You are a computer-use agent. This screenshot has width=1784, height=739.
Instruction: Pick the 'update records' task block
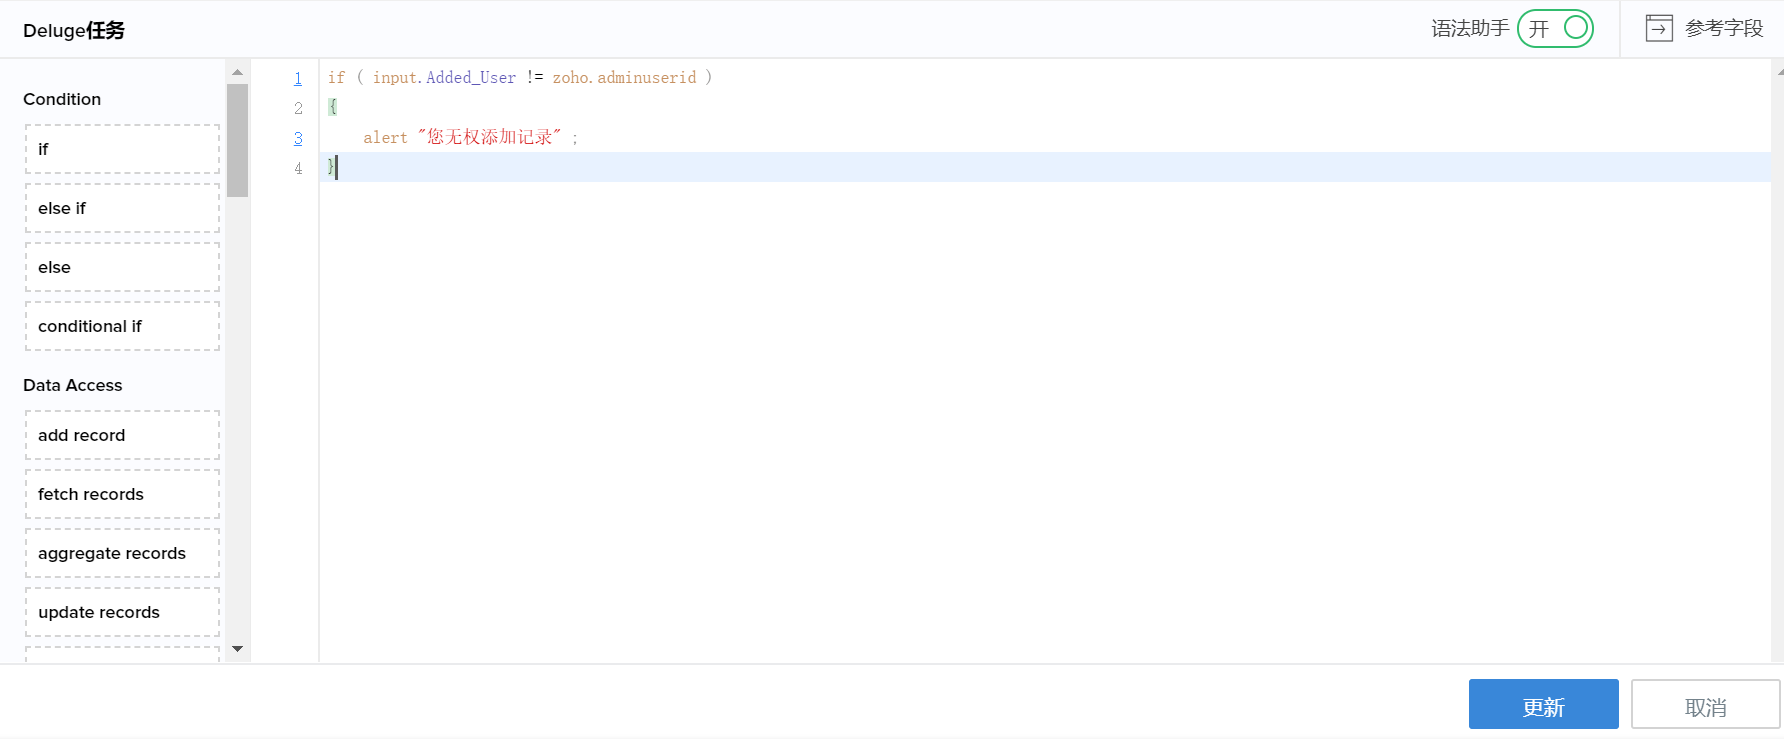coord(122,612)
